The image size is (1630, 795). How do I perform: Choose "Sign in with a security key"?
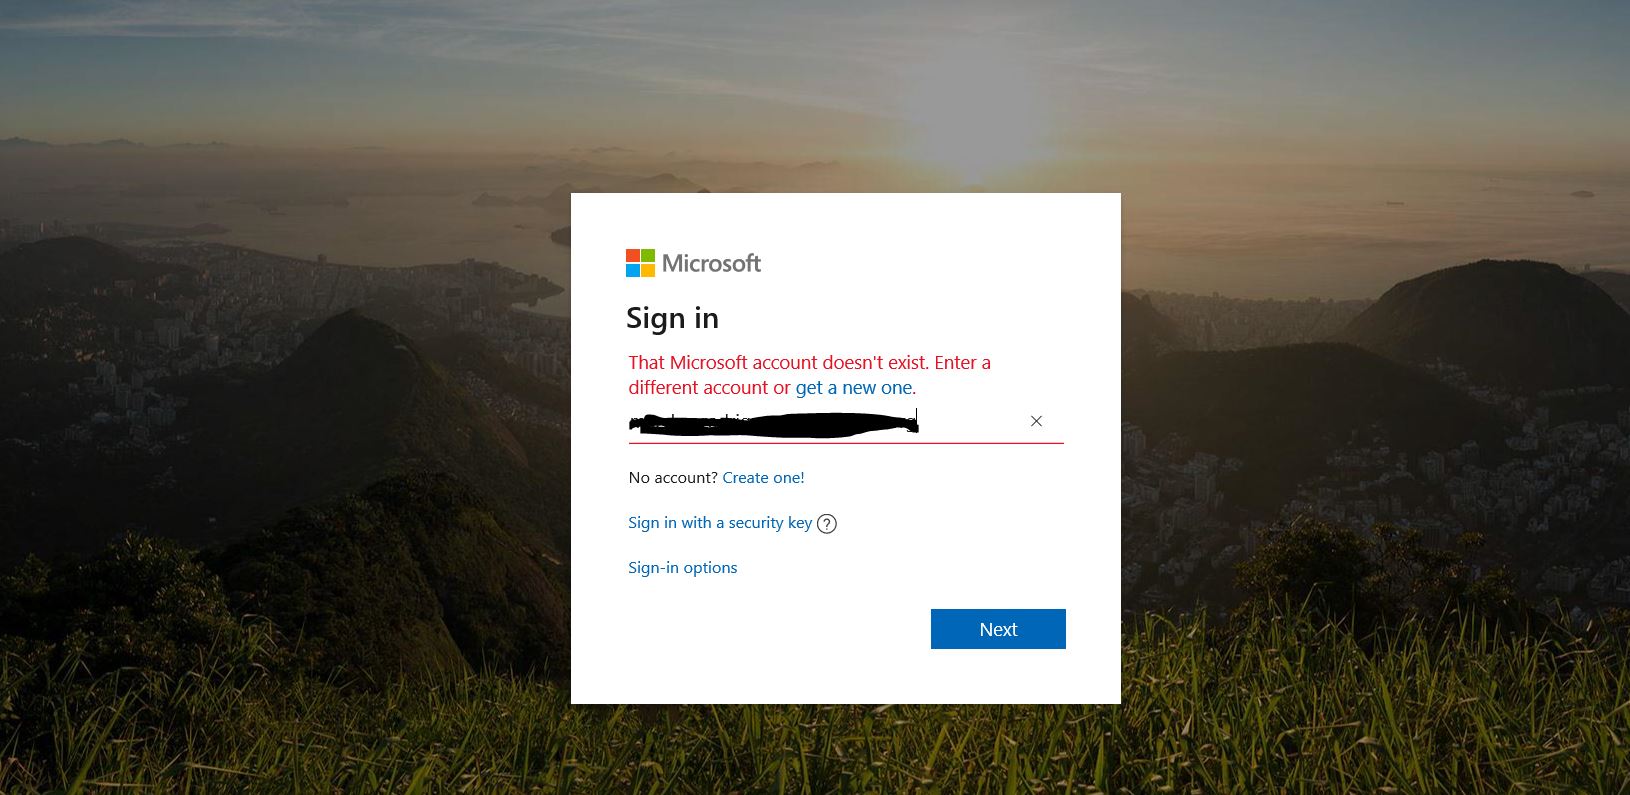pos(720,523)
